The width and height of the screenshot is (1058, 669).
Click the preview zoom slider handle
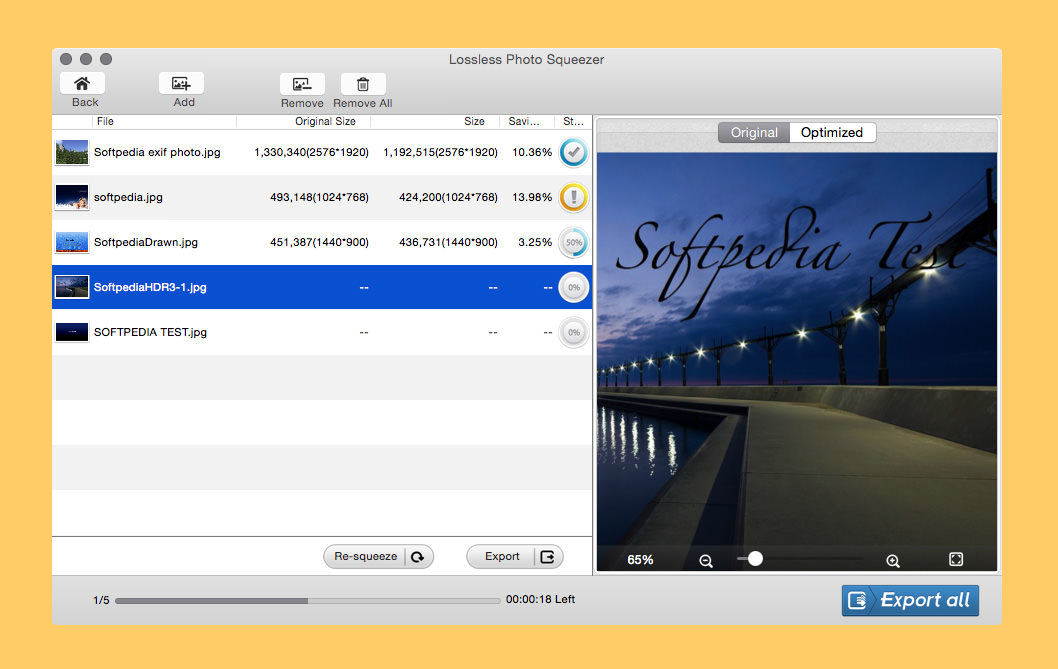755,558
